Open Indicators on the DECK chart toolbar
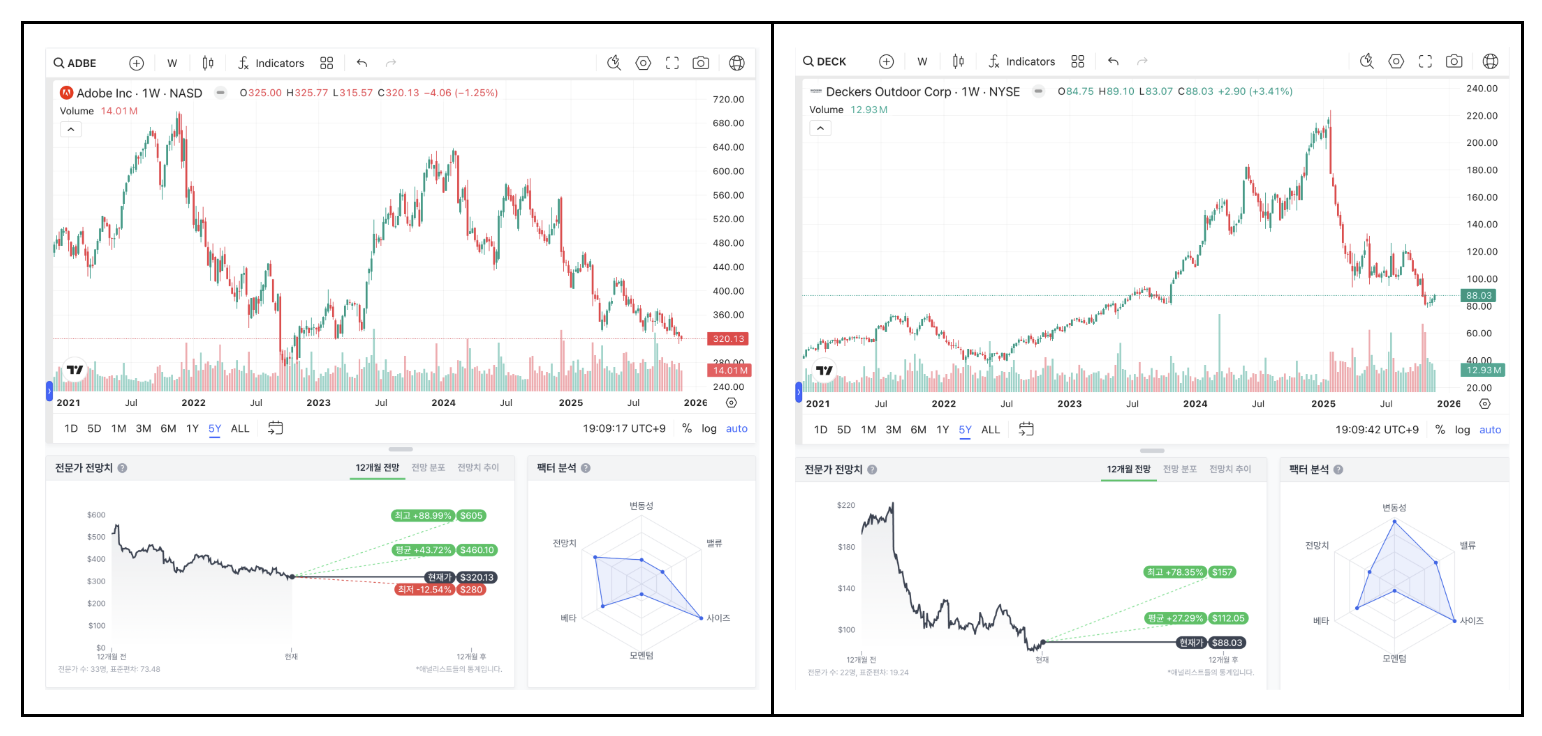The height and width of the screenshot is (736, 1542). point(1020,61)
